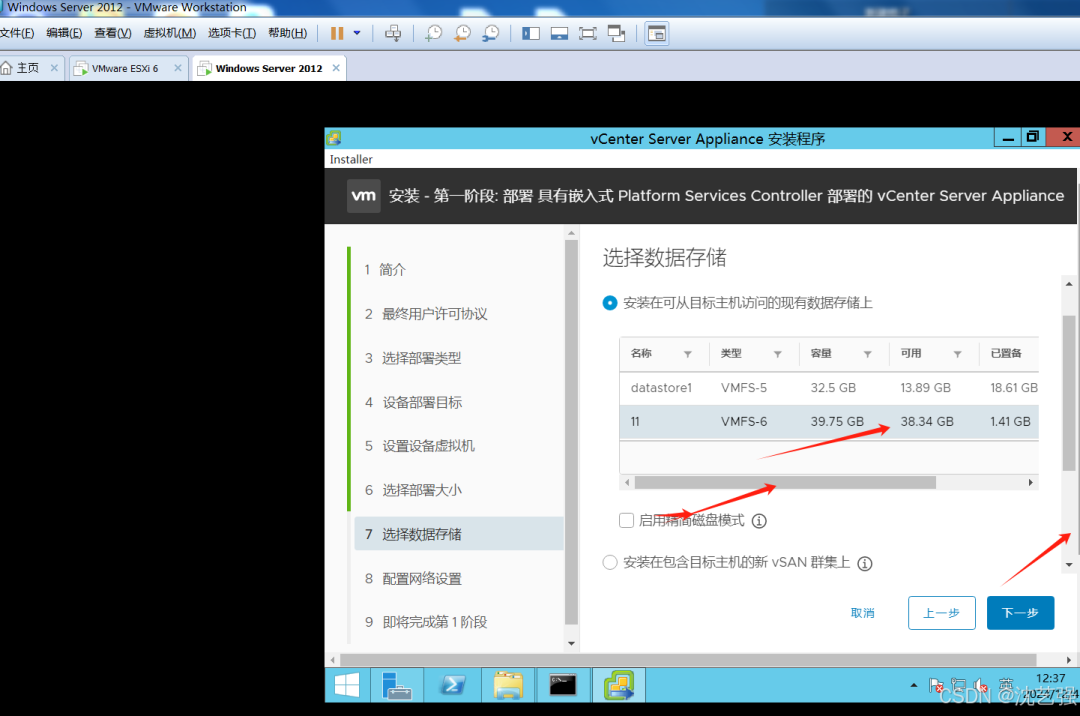Open Server Manager from the taskbar
The height and width of the screenshot is (716, 1080).
pos(397,685)
